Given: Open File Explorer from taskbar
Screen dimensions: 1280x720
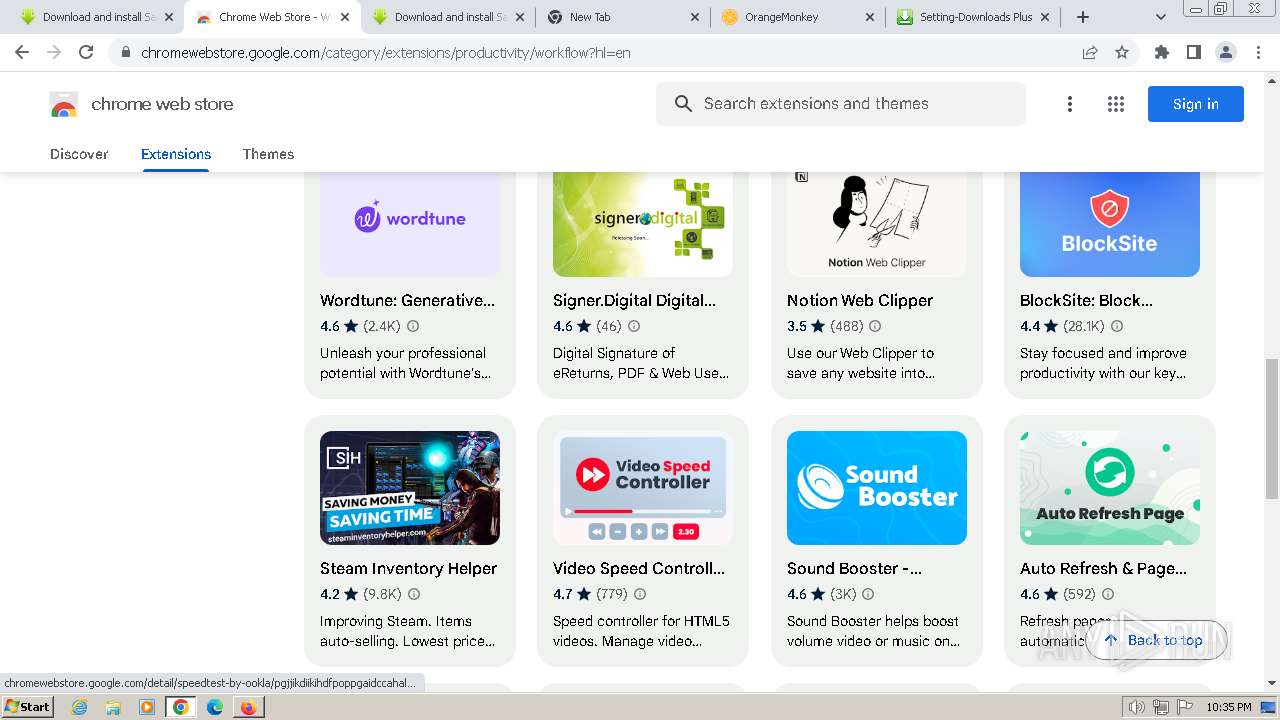Looking at the screenshot, I should point(113,707).
